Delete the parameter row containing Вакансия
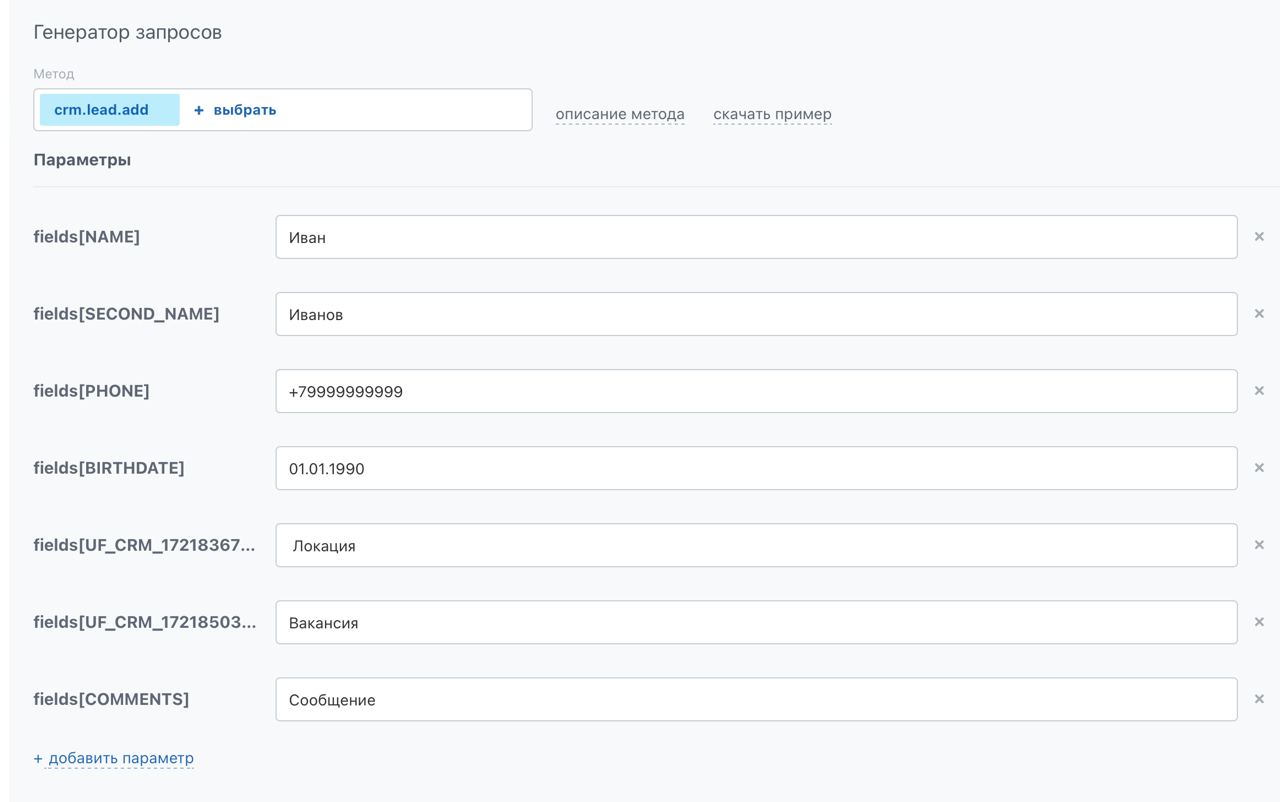 click(1259, 622)
